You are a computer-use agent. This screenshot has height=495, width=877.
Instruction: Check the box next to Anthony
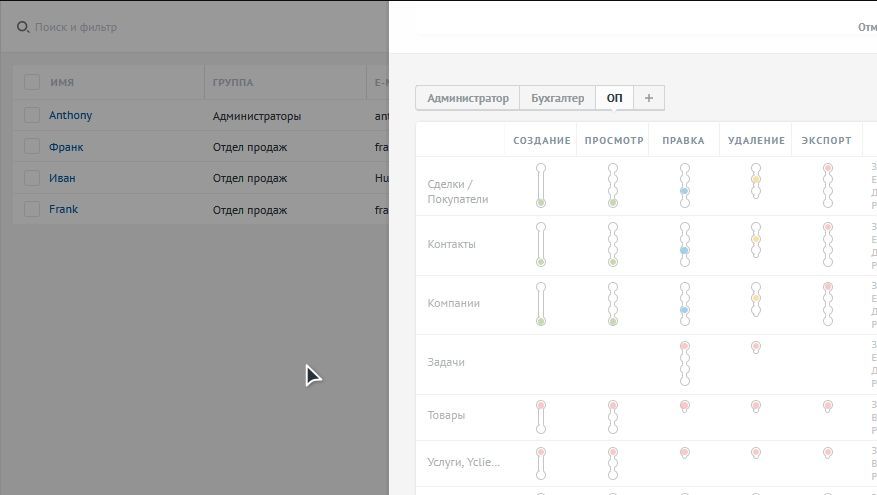32,116
